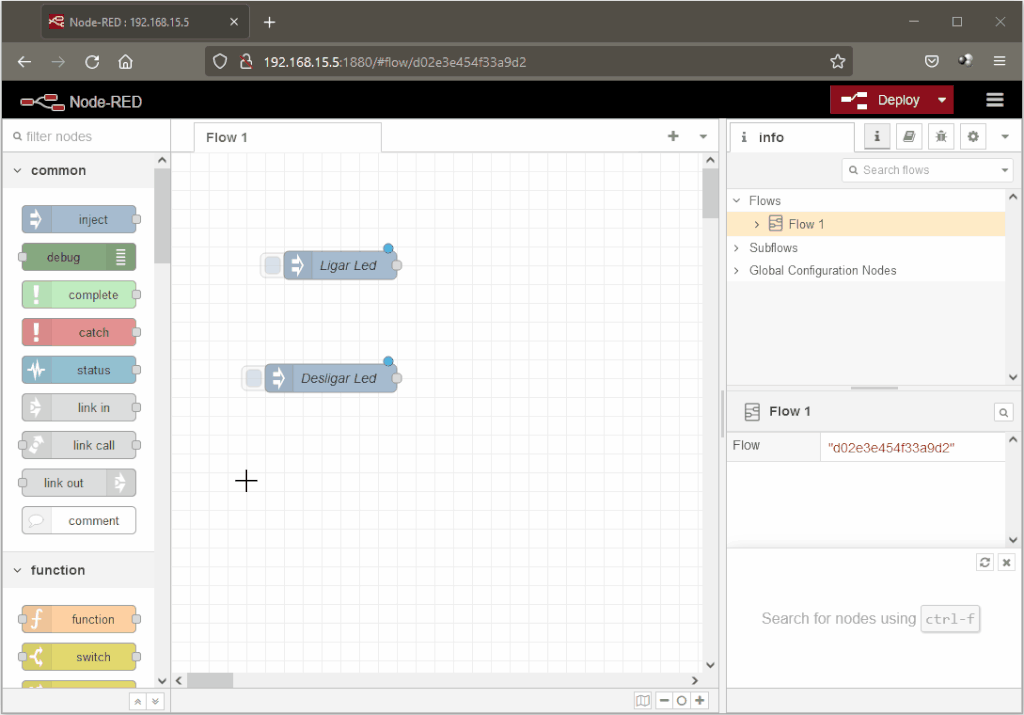Open the Deploy options dropdown arrow
The width and height of the screenshot is (1024, 715).
click(942, 100)
